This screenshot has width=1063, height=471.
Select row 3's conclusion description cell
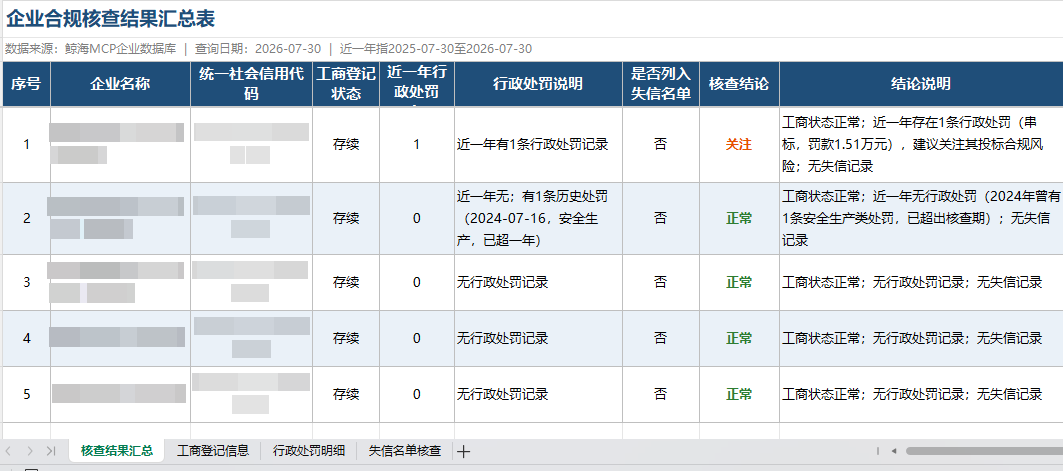tap(921, 283)
